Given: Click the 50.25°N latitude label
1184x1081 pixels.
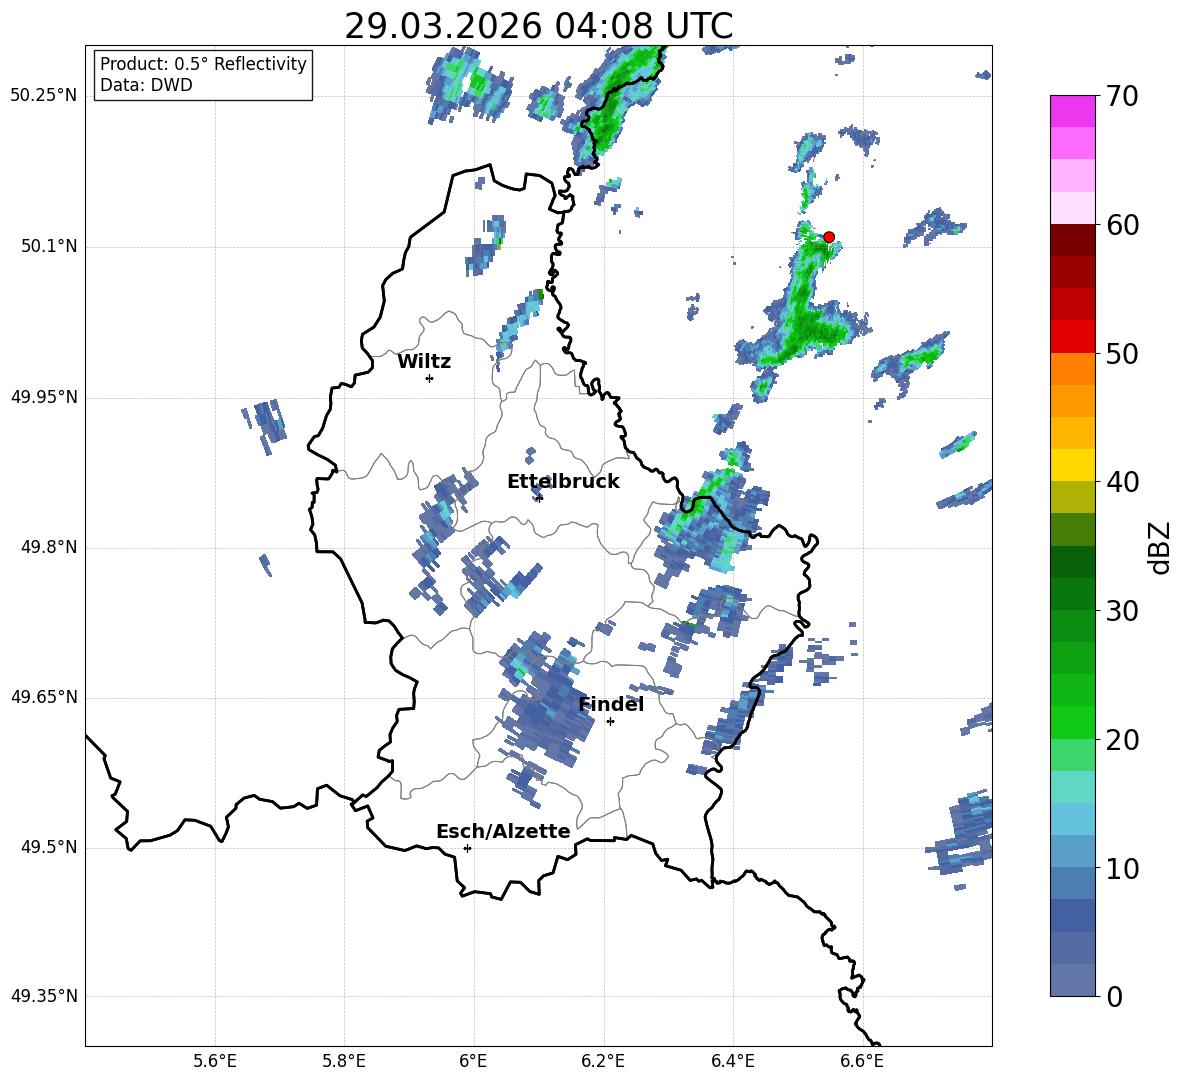Looking at the screenshot, I should [x=44, y=96].
